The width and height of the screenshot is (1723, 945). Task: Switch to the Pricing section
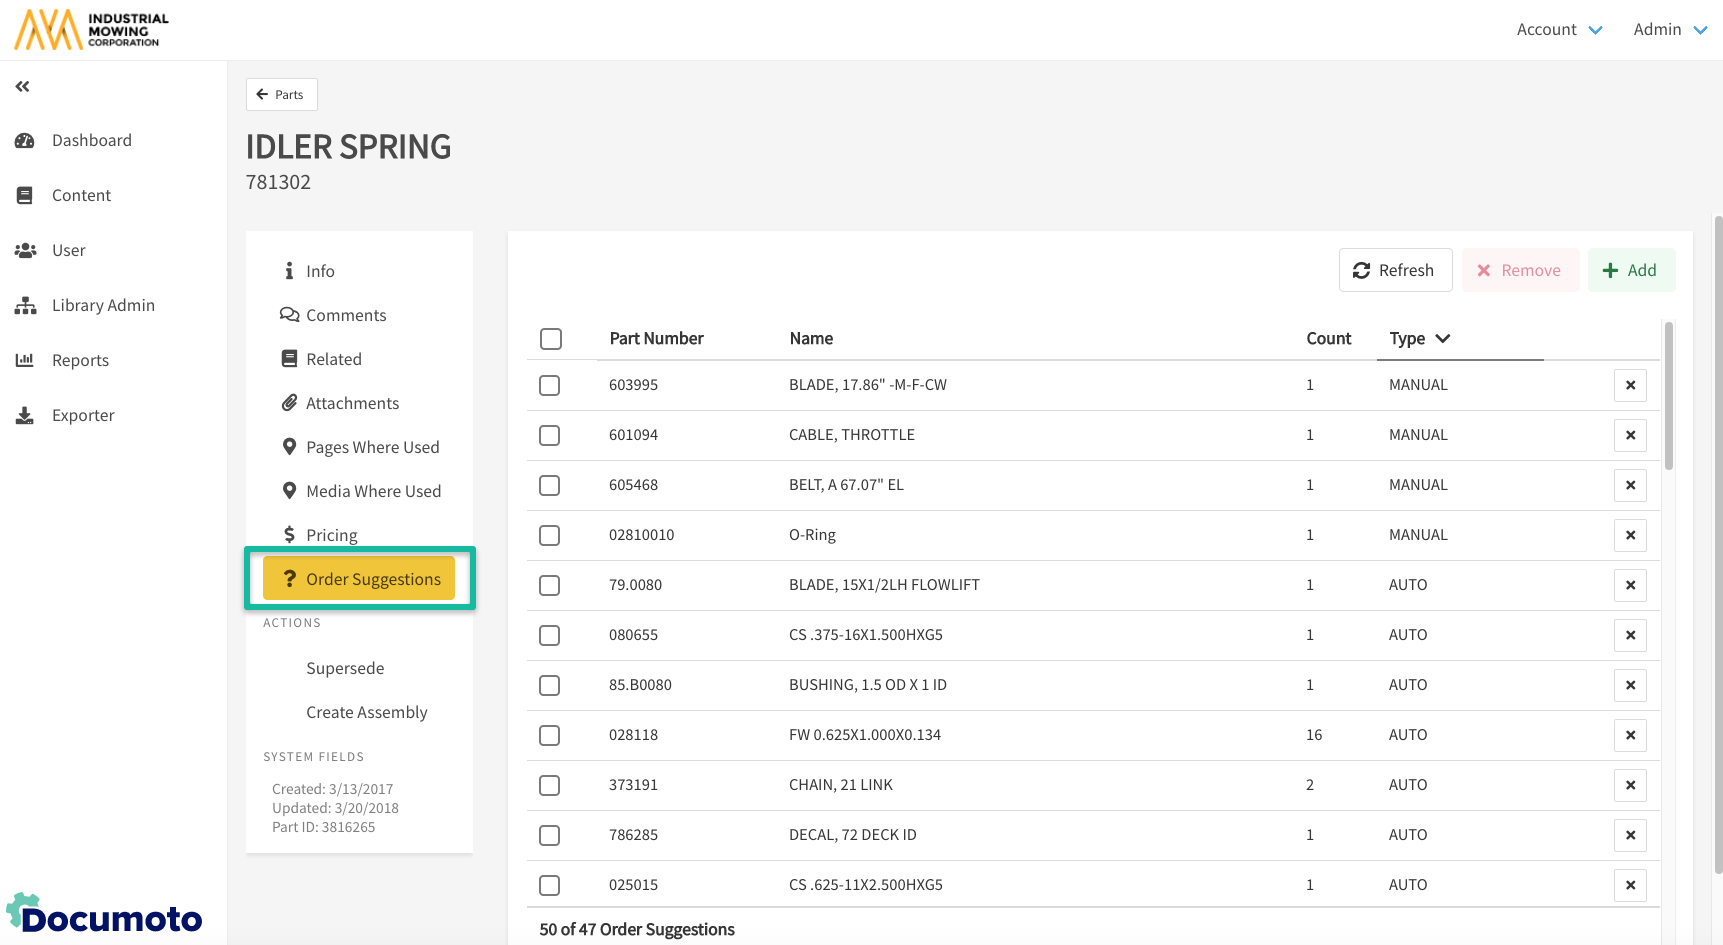tap(331, 535)
